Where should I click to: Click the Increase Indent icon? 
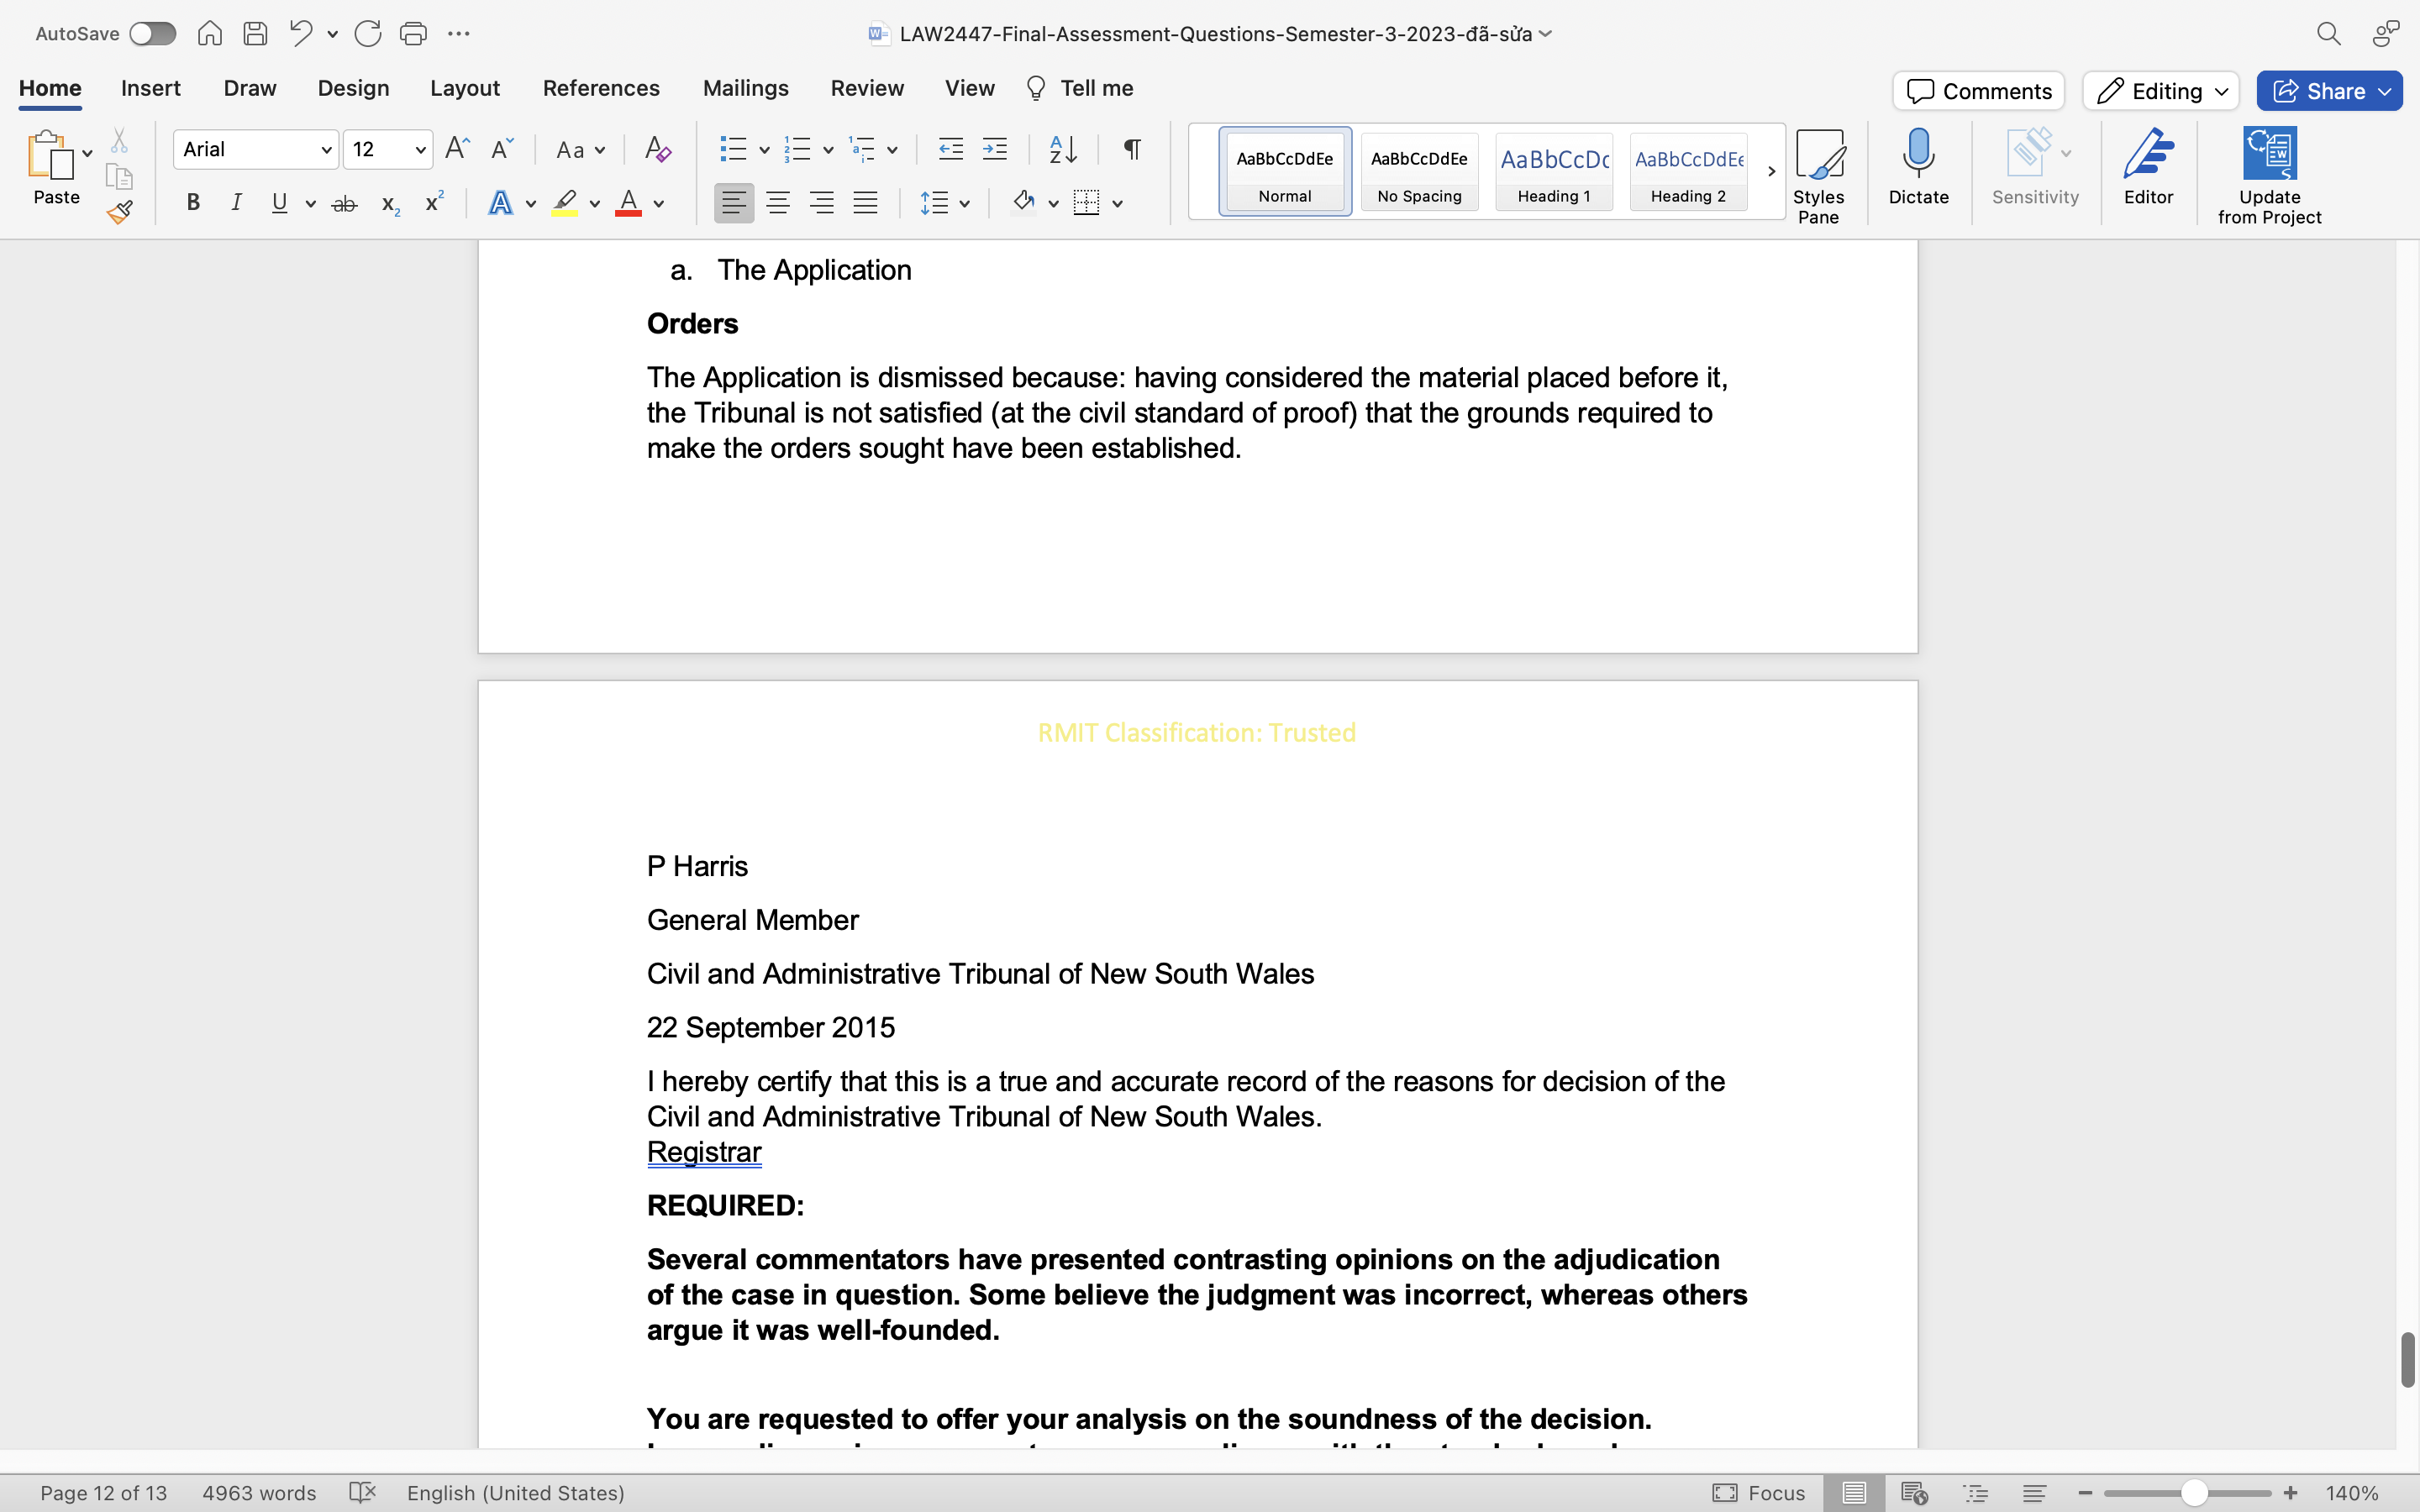click(995, 150)
